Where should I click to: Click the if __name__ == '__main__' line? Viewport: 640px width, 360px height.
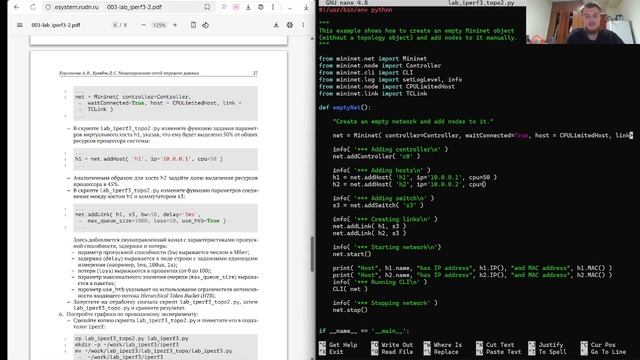(364, 331)
